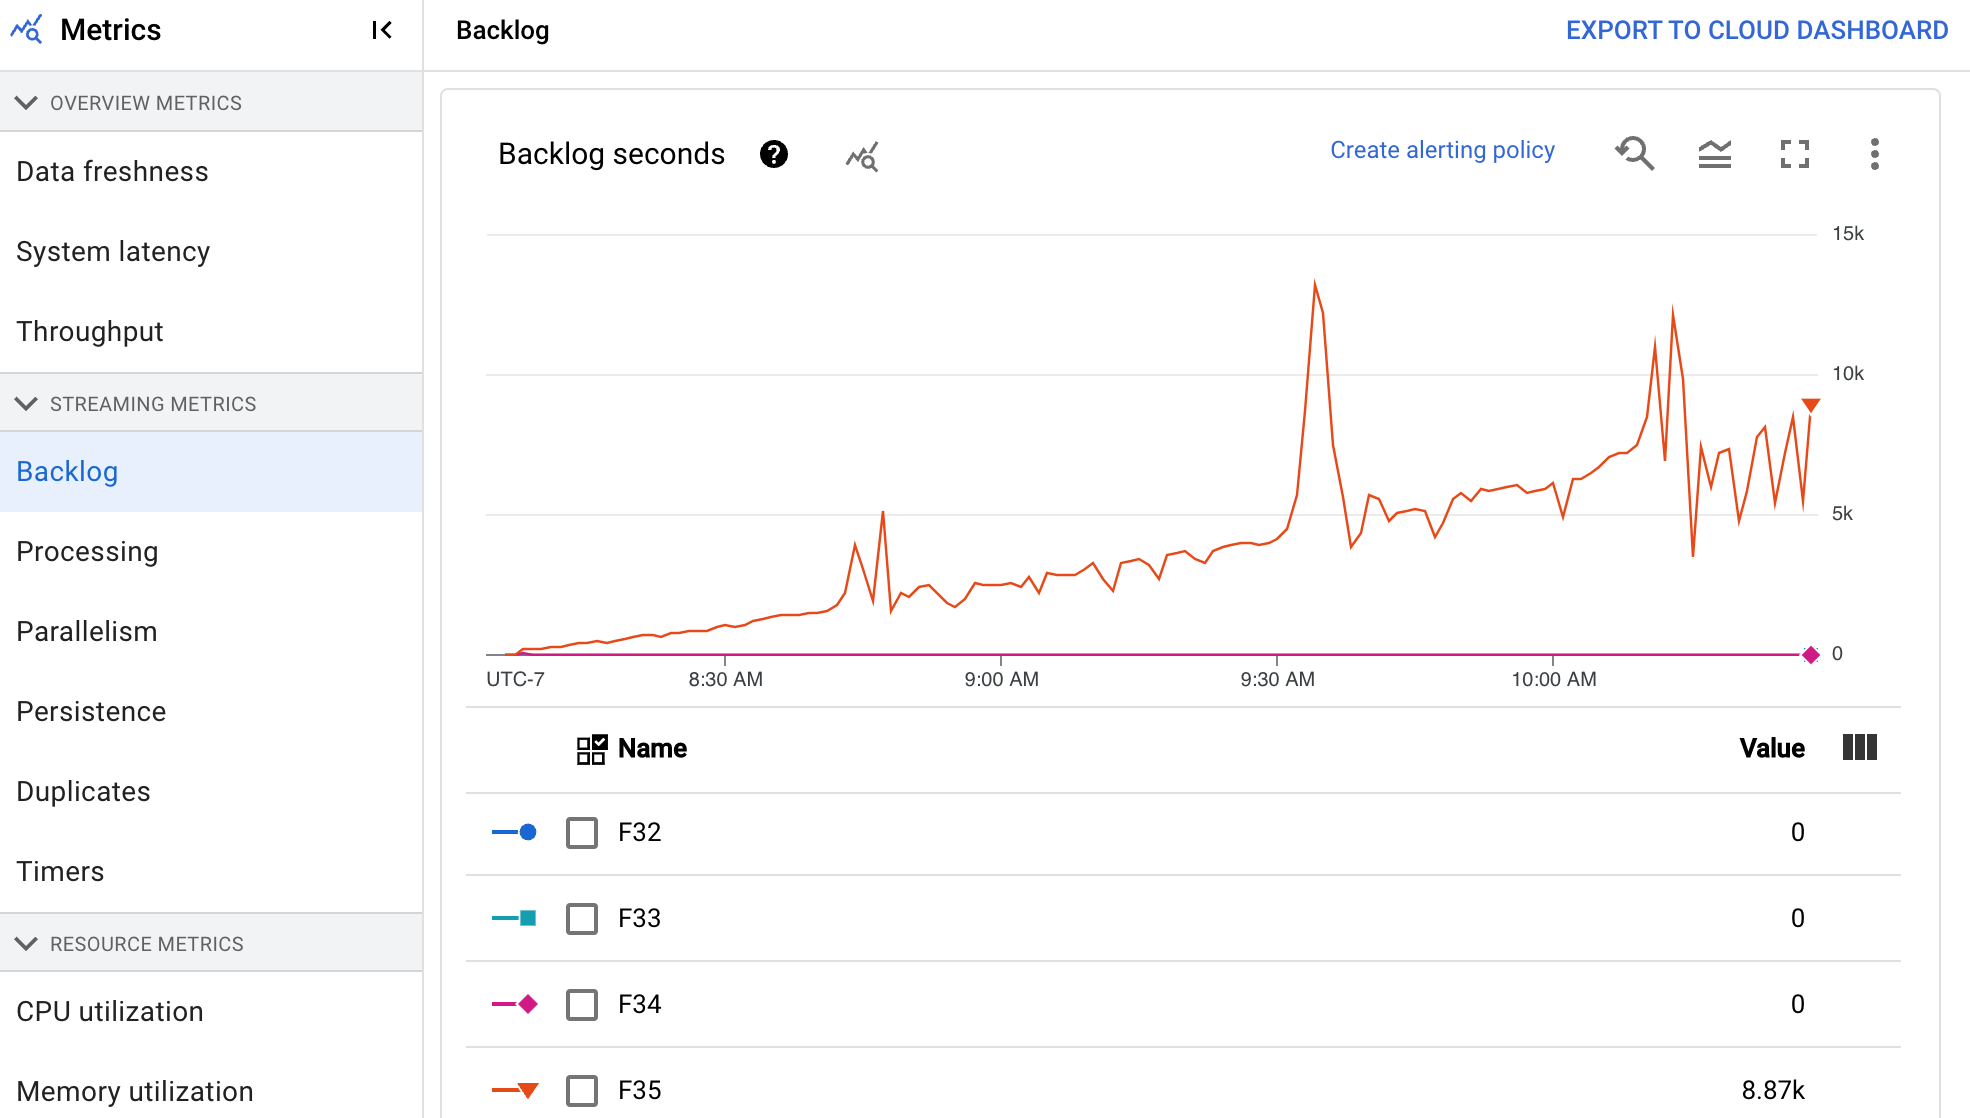The image size is (1970, 1118).
Task: Toggle checkbox next to F35 row
Action: coord(580,1090)
